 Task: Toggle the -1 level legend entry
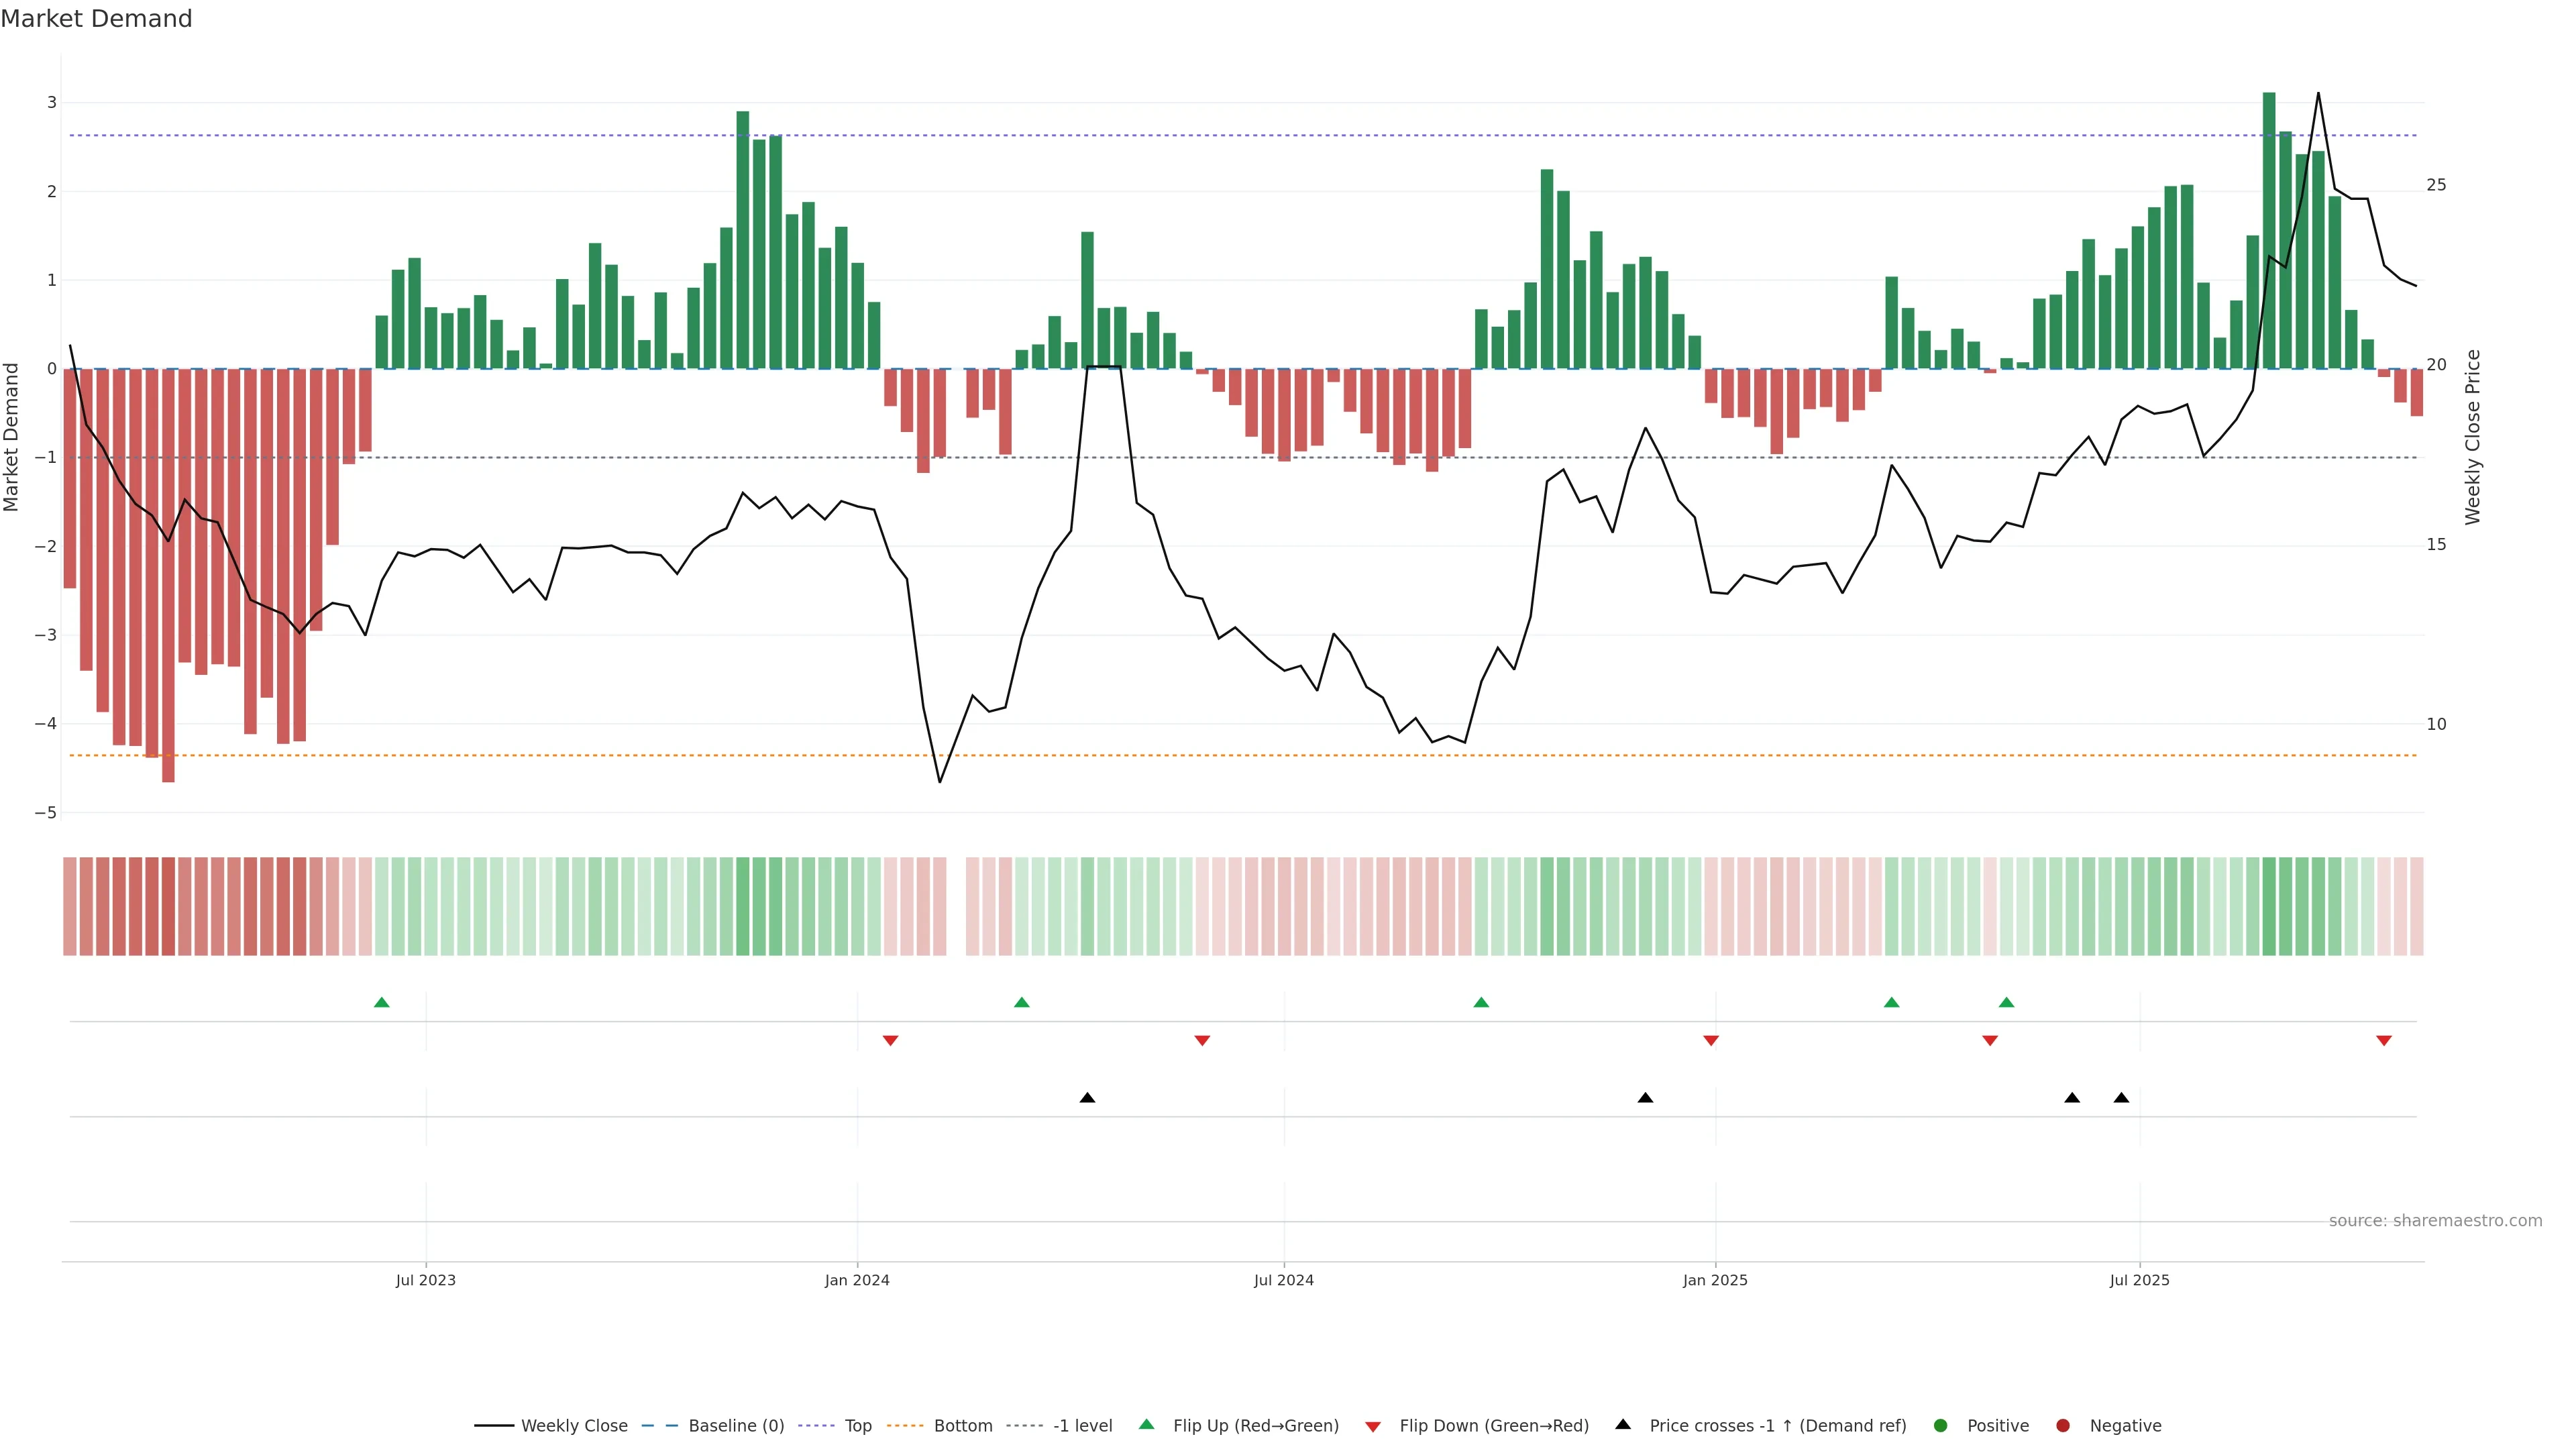click(1082, 1425)
